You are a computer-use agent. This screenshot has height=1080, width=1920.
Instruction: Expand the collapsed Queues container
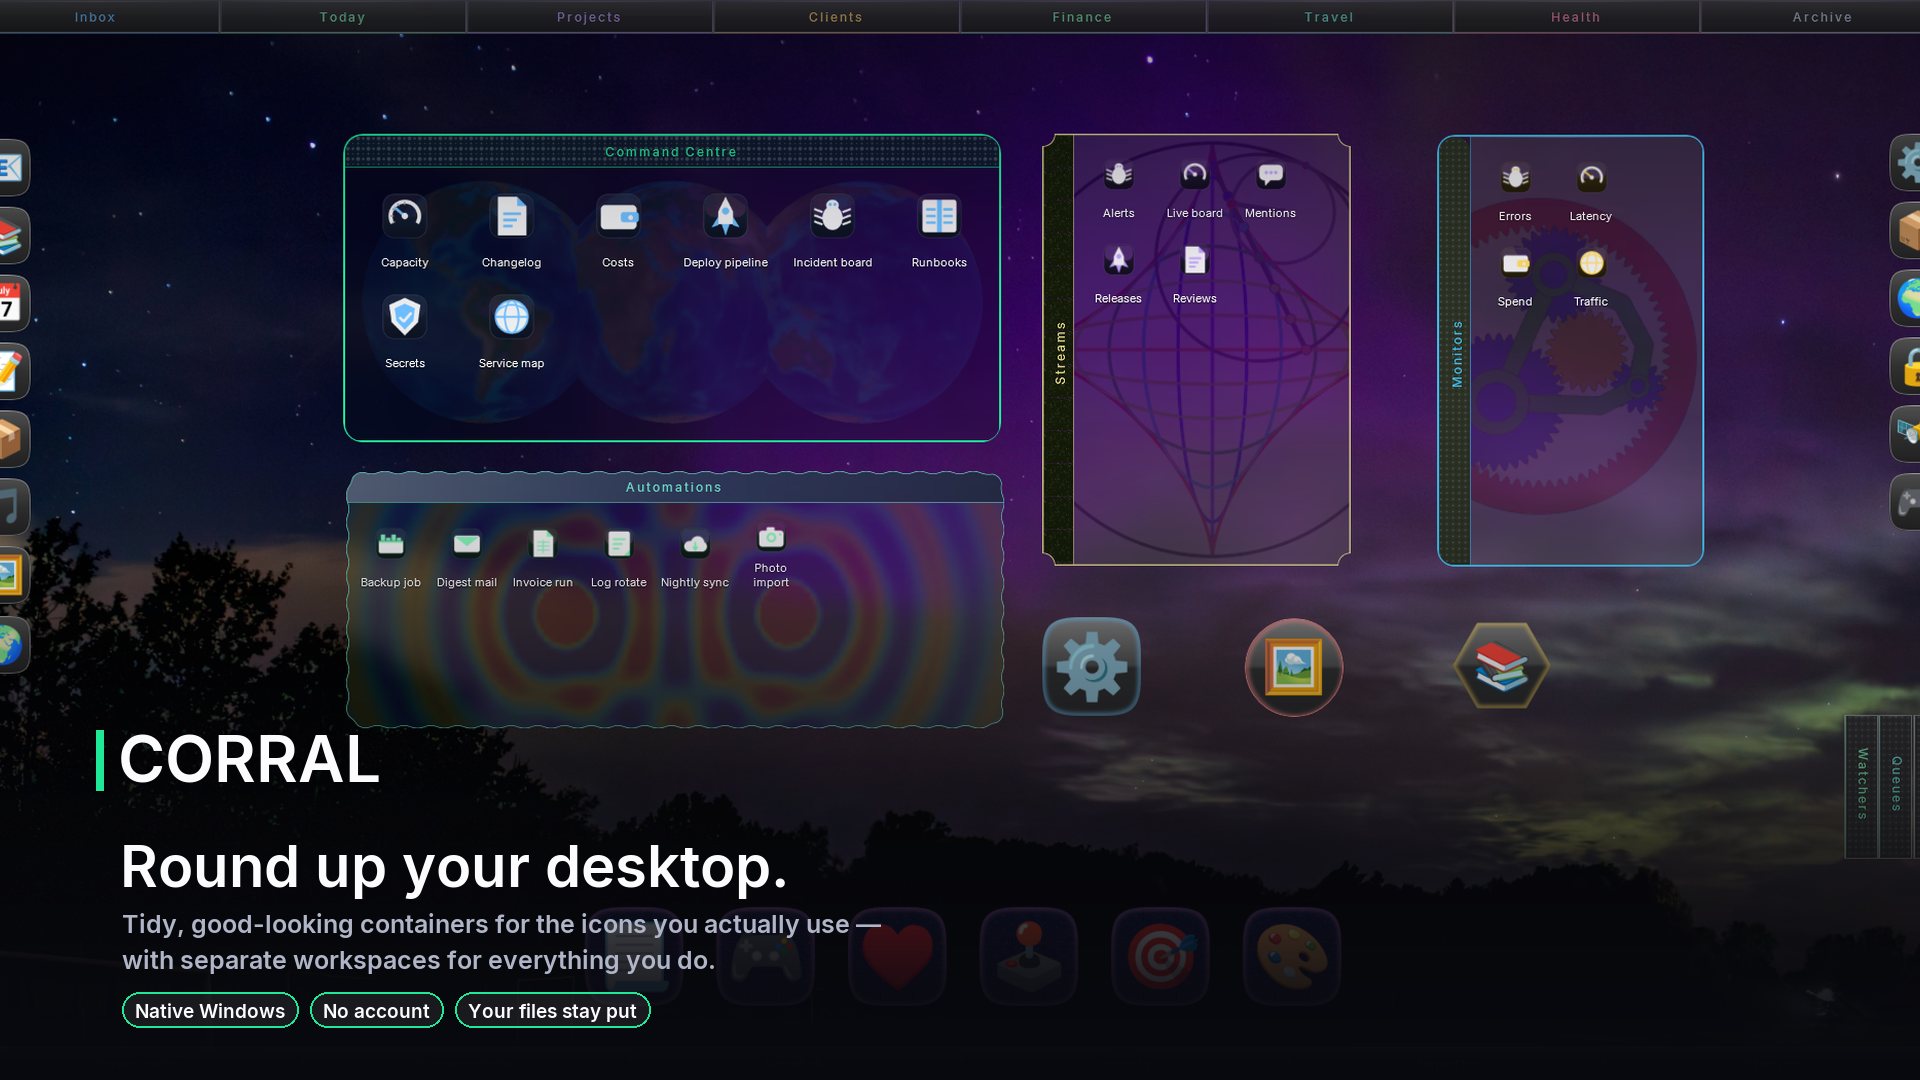point(1896,786)
